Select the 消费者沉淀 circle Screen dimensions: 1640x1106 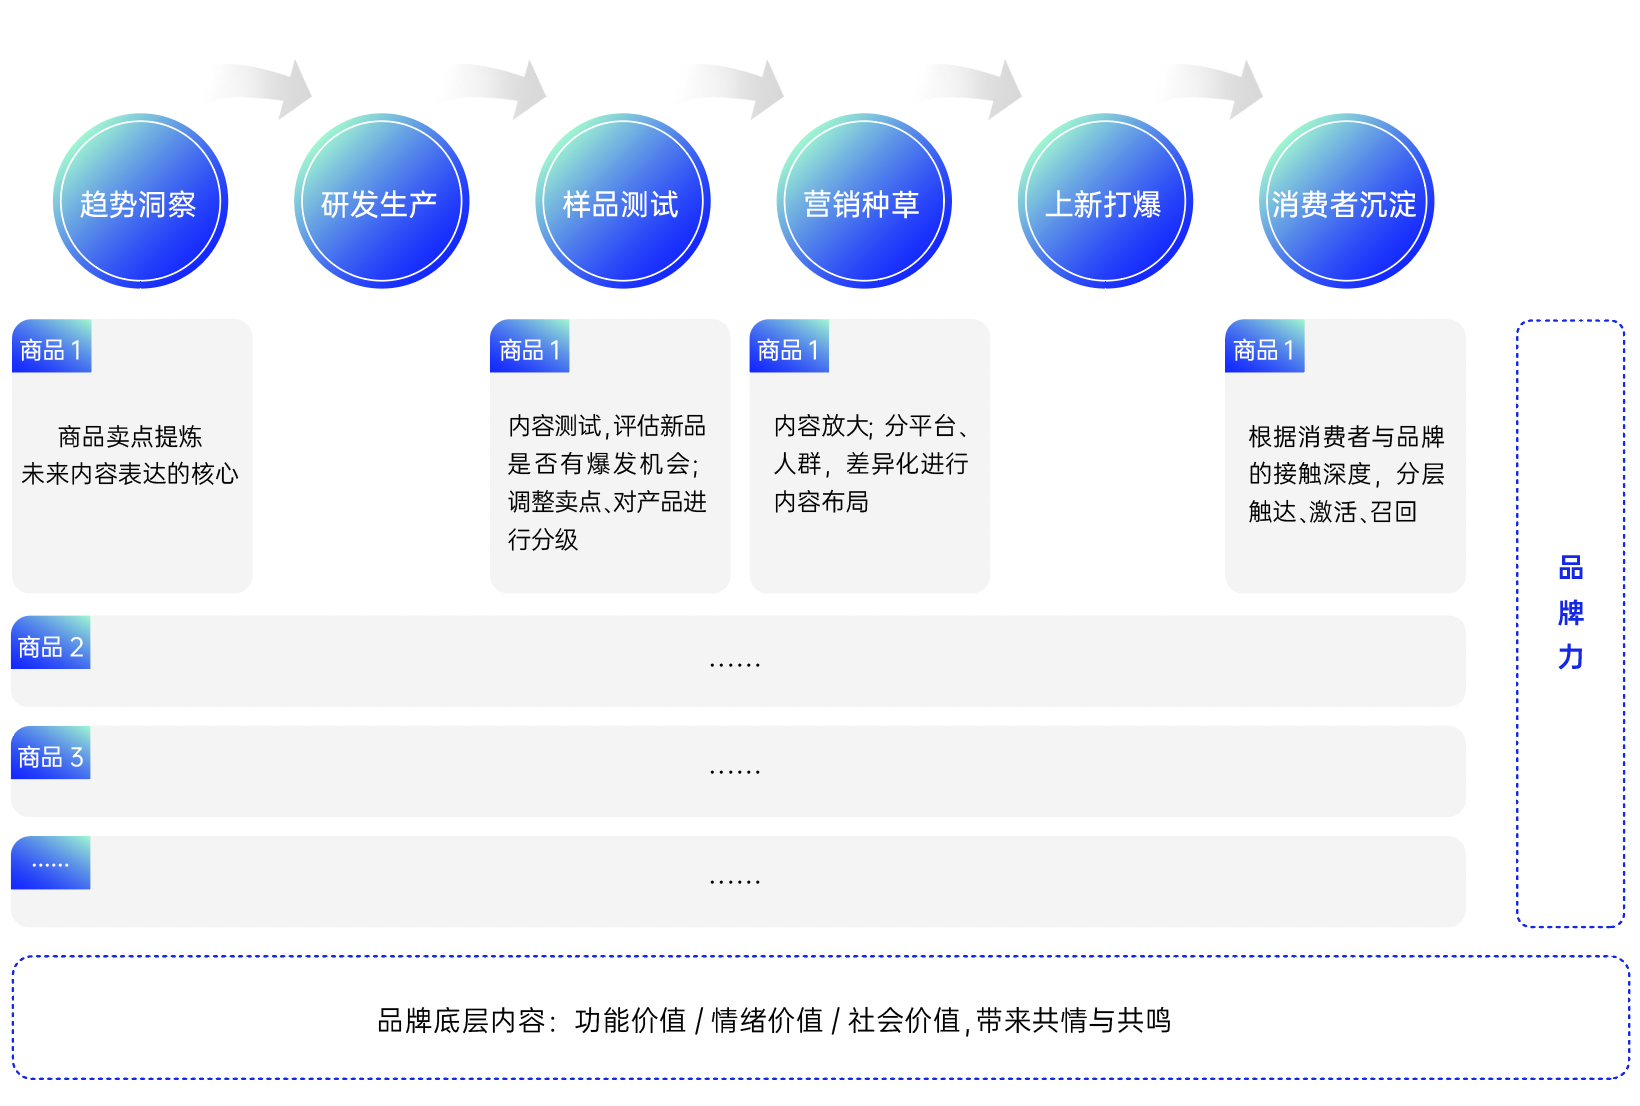(x=1345, y=202)
